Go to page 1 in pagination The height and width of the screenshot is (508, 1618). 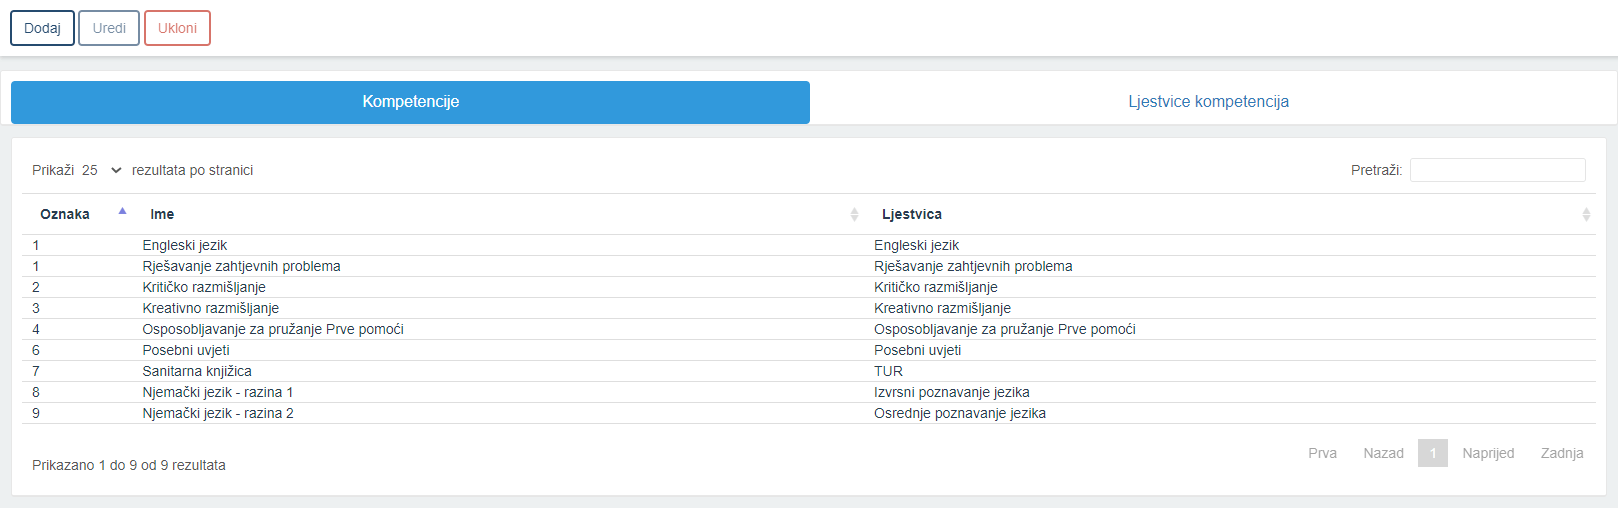coord(1432,453)
